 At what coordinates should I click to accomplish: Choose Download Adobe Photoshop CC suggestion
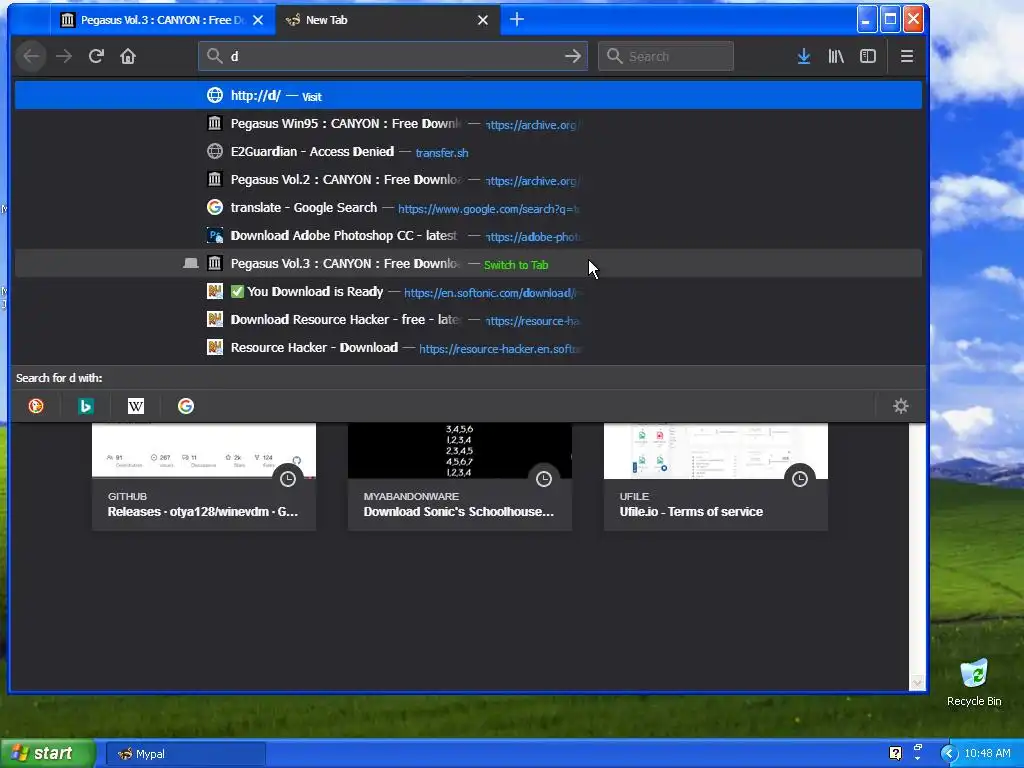click(x=468, y=236)
